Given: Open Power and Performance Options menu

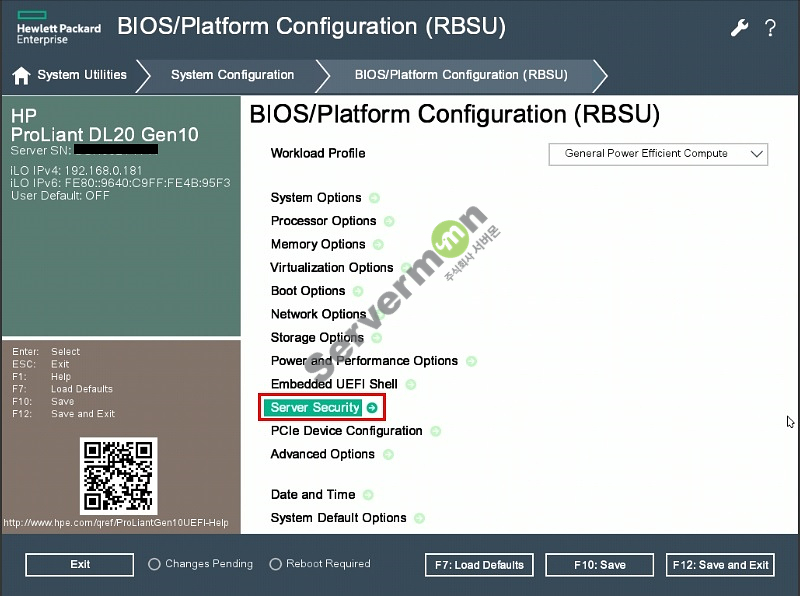Looking at the screenshot, I should coord(364,361).
